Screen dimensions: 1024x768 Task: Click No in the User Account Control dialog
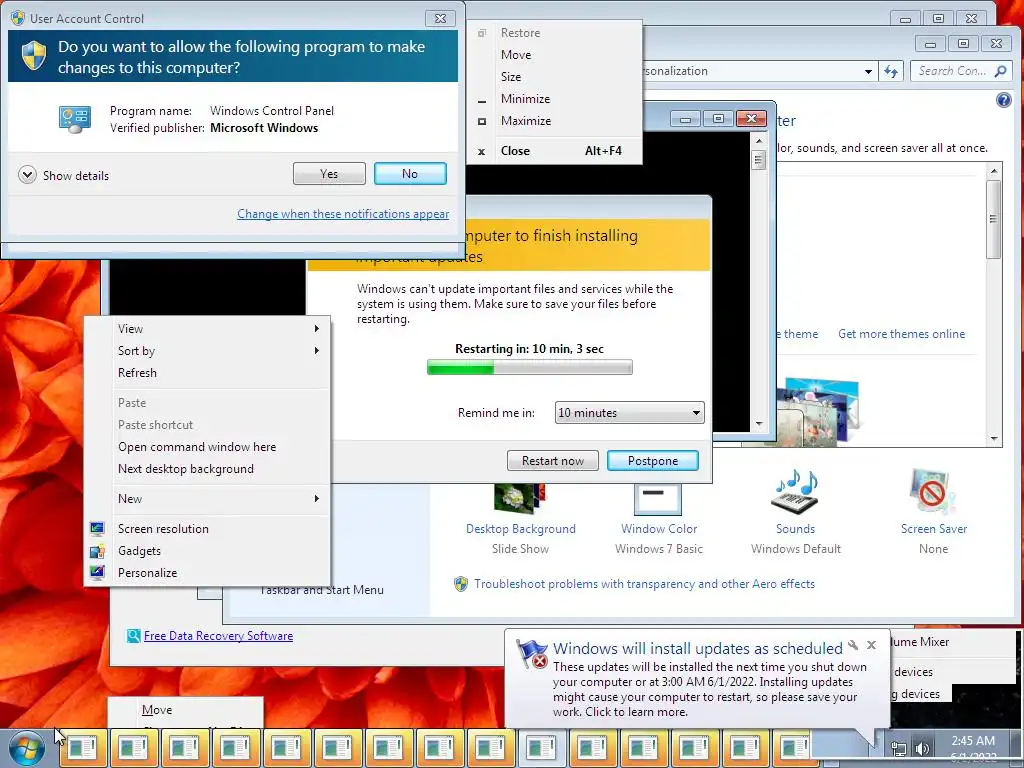click(410, 174)
